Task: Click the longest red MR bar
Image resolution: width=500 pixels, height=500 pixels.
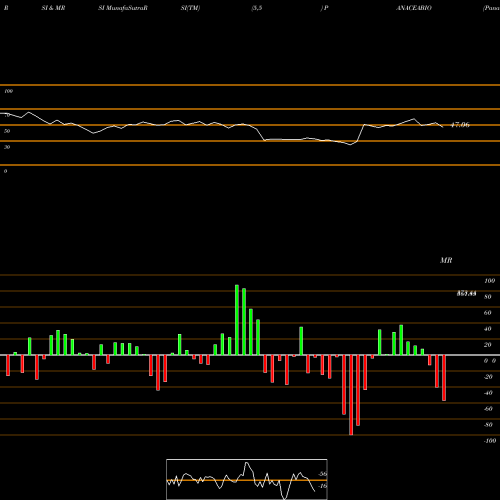Action: click(351, 395)
